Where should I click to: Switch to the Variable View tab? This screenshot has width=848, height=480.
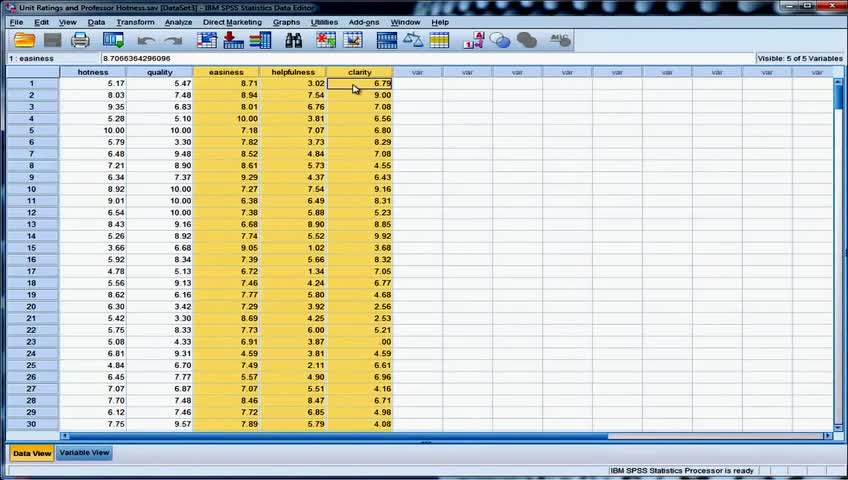click(x=84, y=452)
